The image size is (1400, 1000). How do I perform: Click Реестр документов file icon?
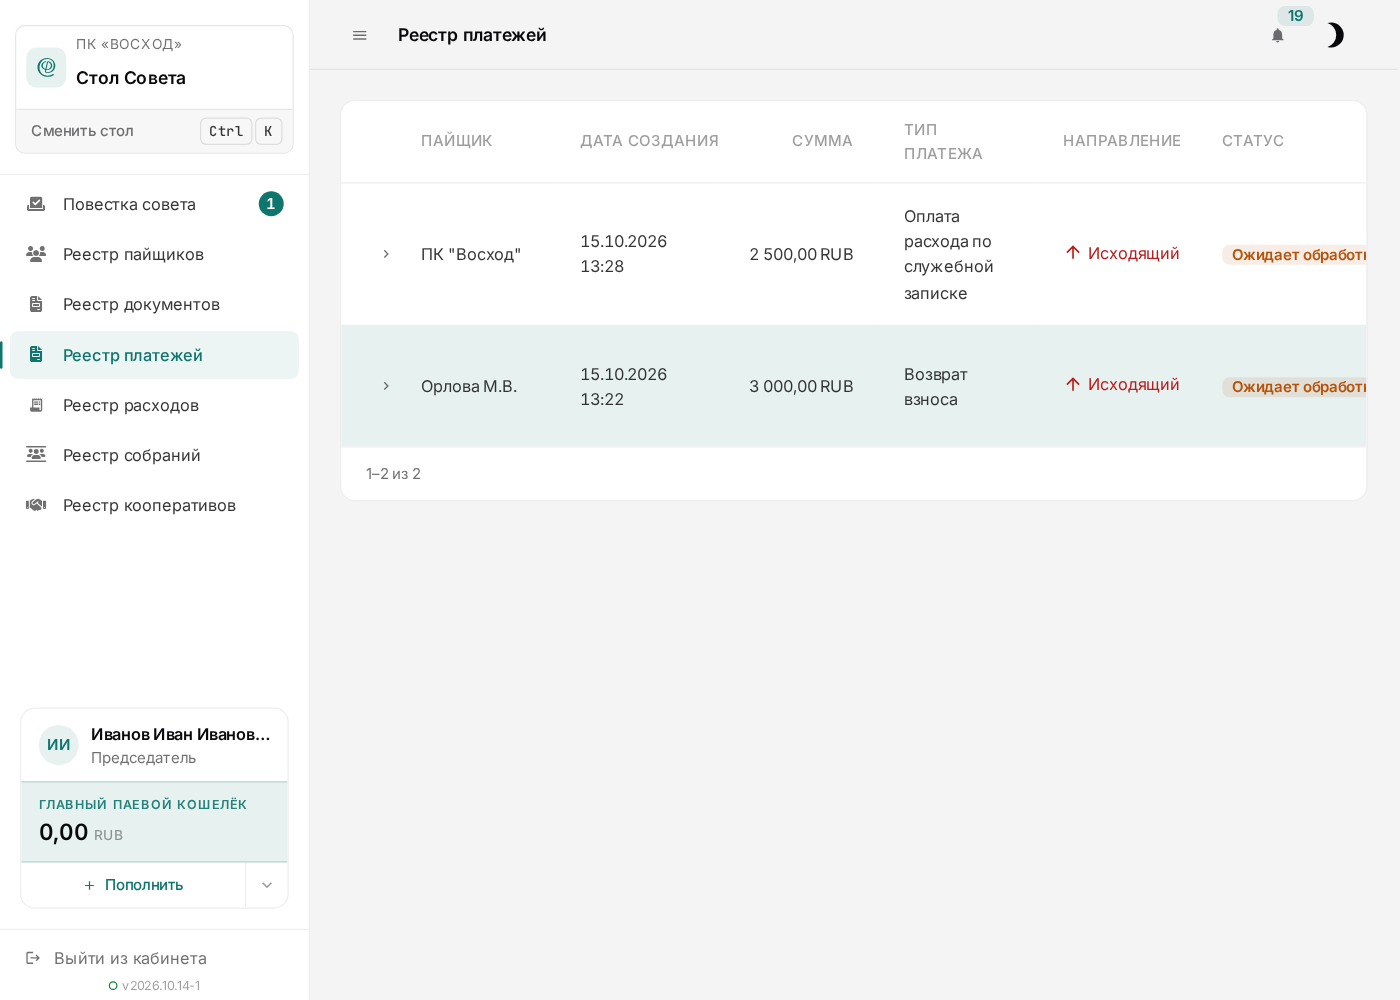[x=36, y=304]
